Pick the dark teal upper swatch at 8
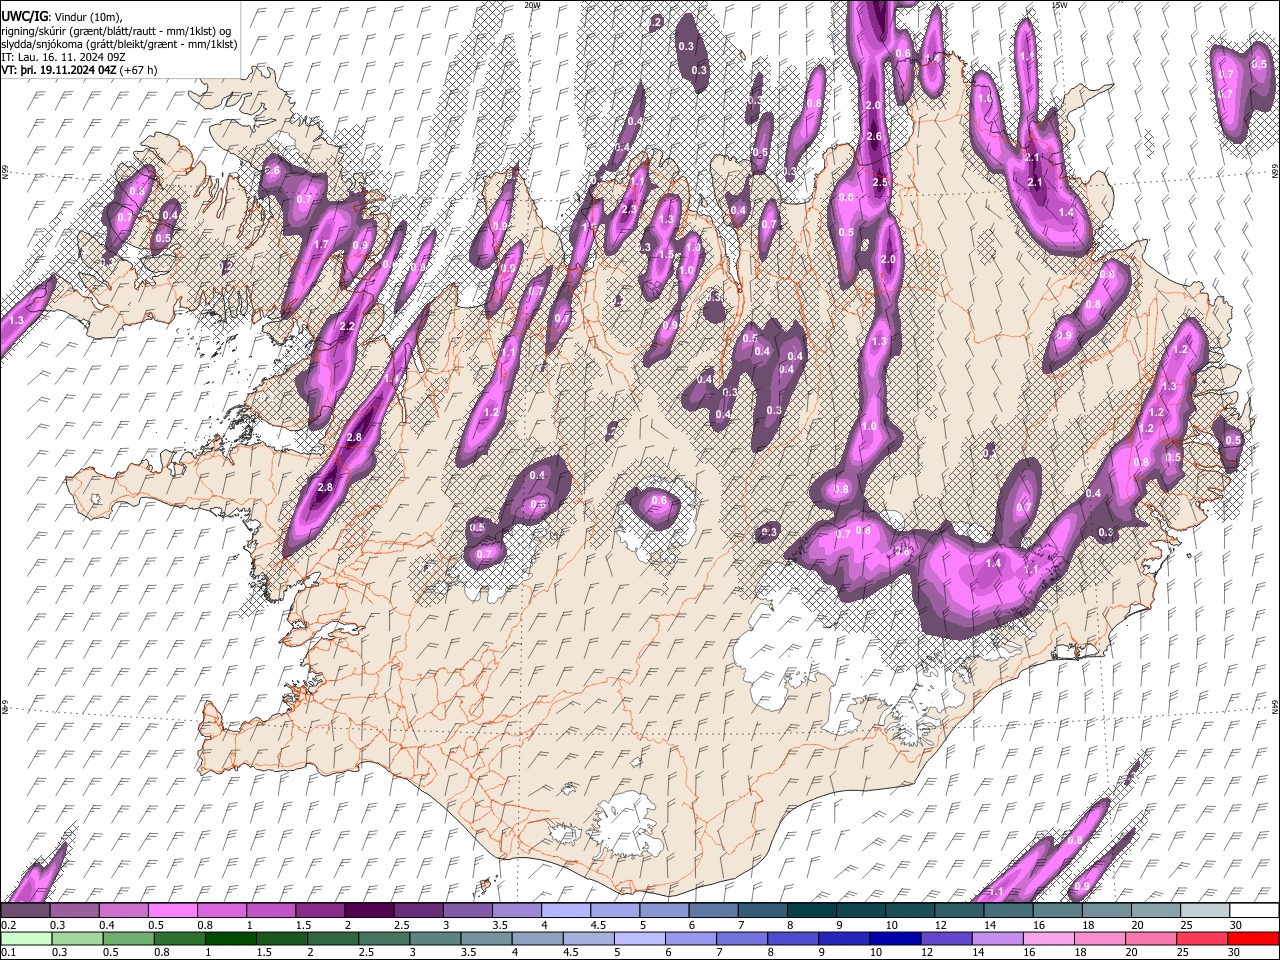This screenshot has width=1280, height=960. click(x=811, y=910)
